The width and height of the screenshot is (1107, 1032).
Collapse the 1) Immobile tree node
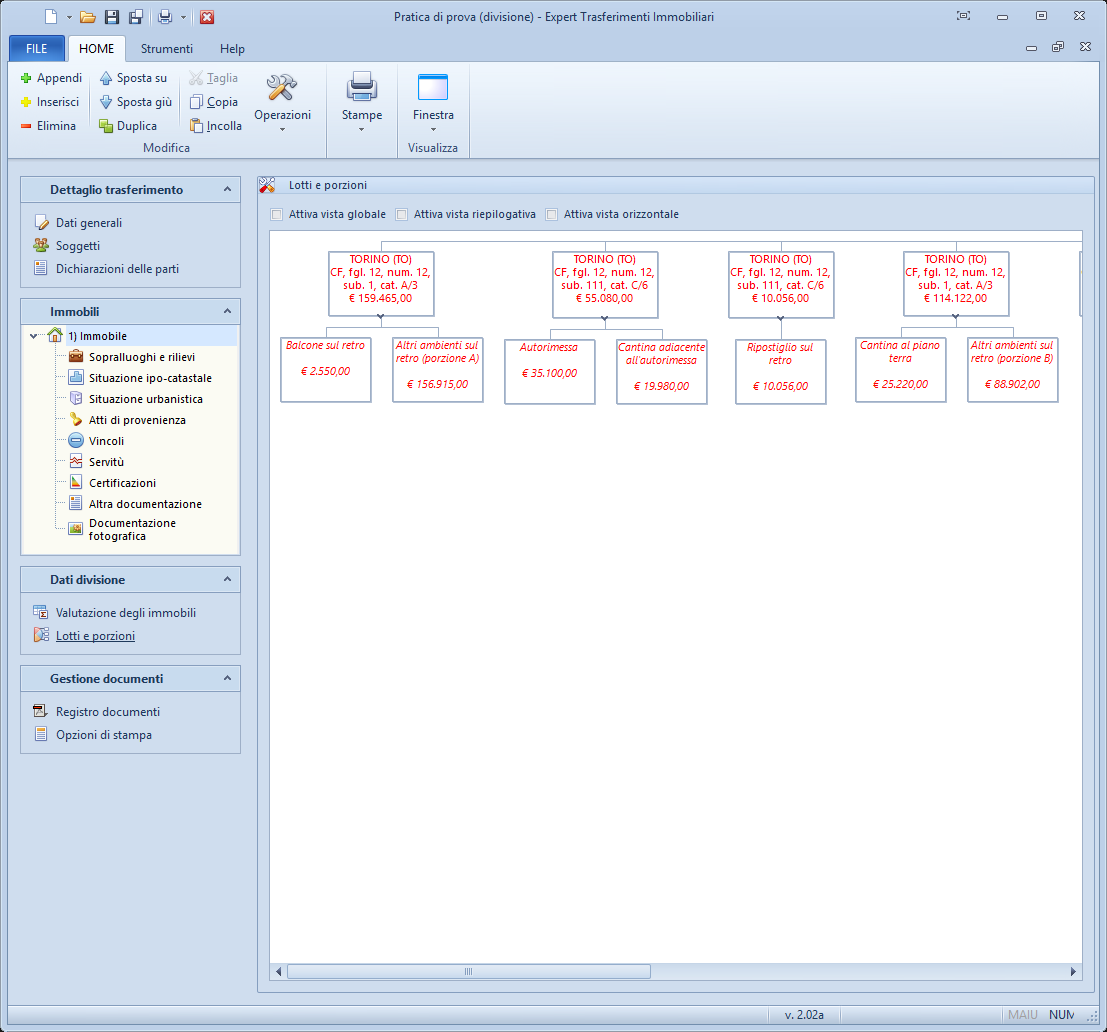[x=36, y=336]
